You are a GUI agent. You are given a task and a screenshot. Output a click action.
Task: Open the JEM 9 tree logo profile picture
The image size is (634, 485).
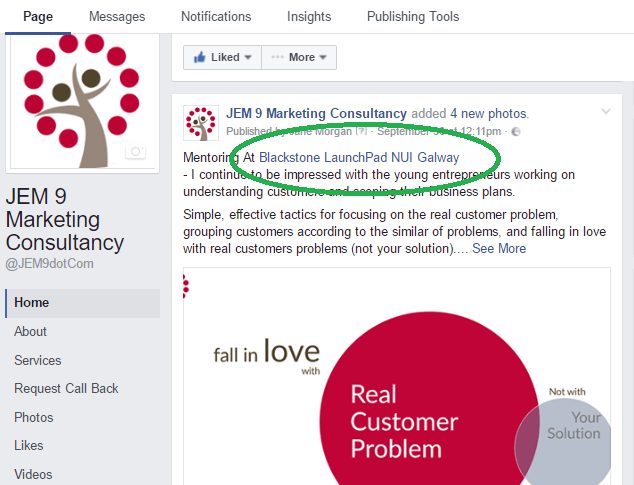pos(82,101)
